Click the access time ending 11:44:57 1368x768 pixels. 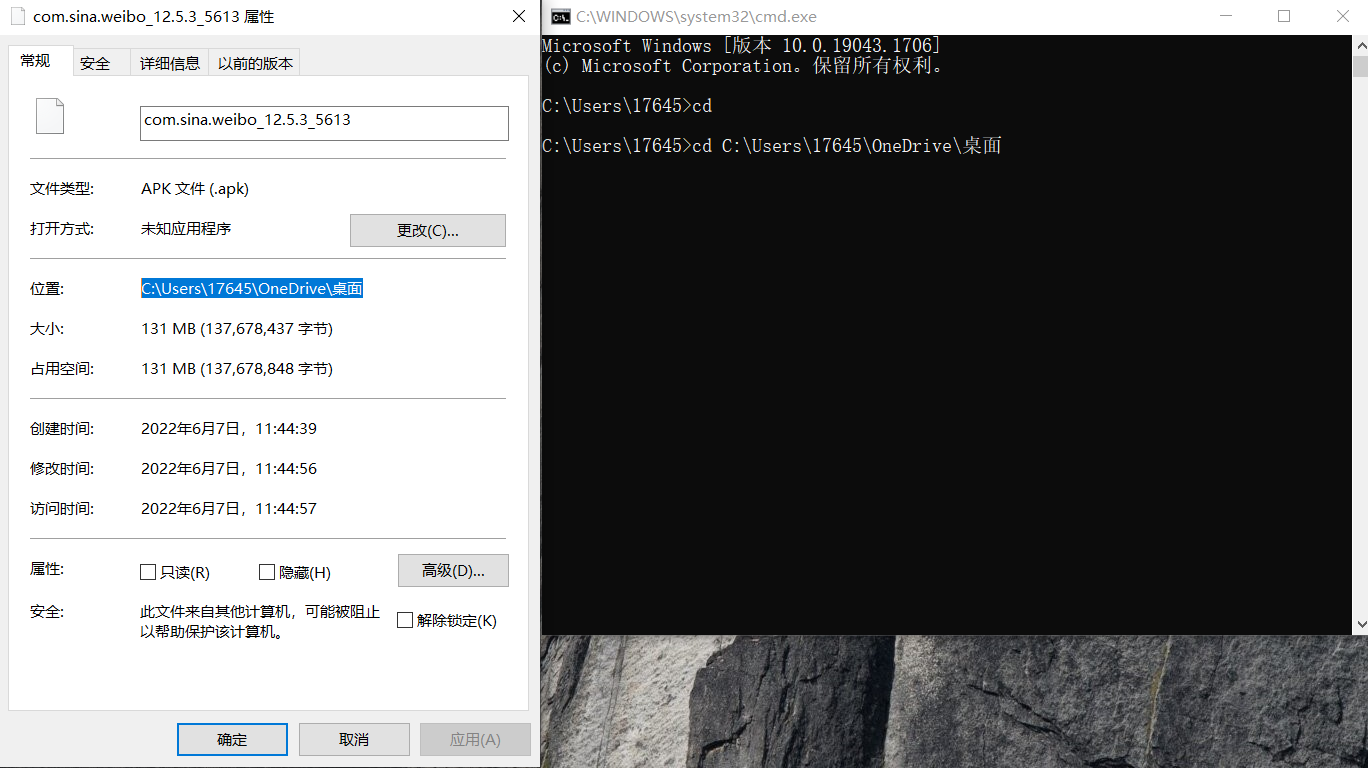tap(229, 509)
